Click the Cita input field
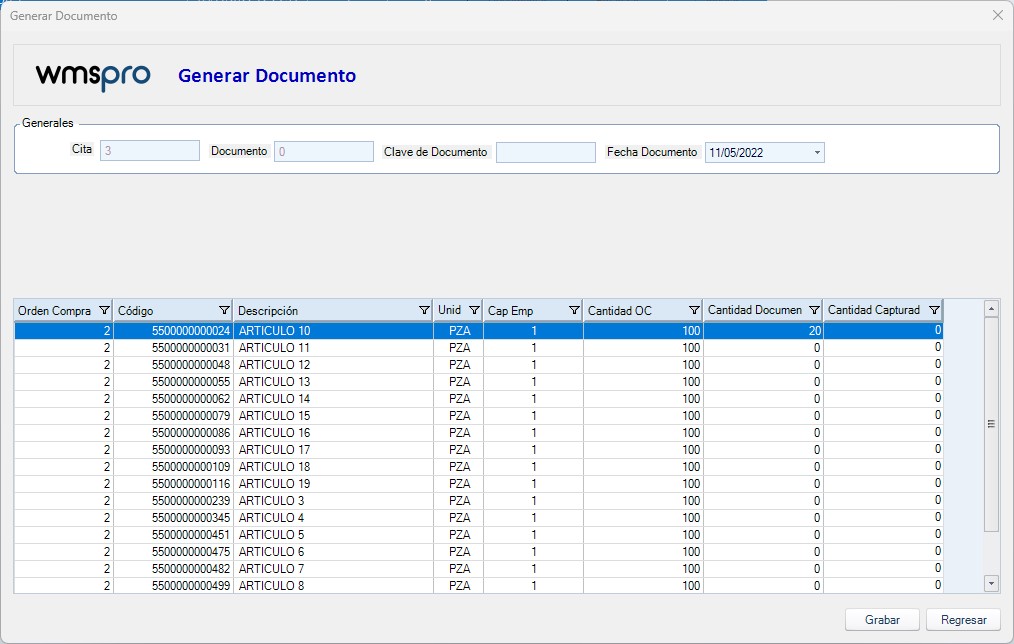Screen dimensions: 1014x644 (x=150, y=151)
